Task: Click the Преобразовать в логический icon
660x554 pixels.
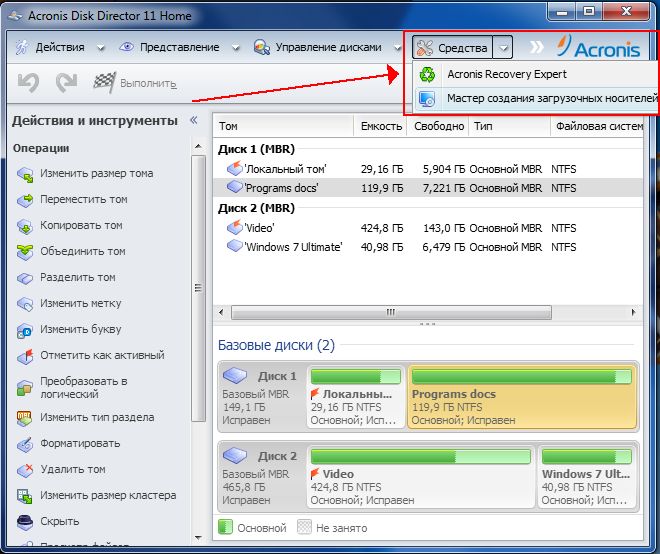Action: click(25, 388)
